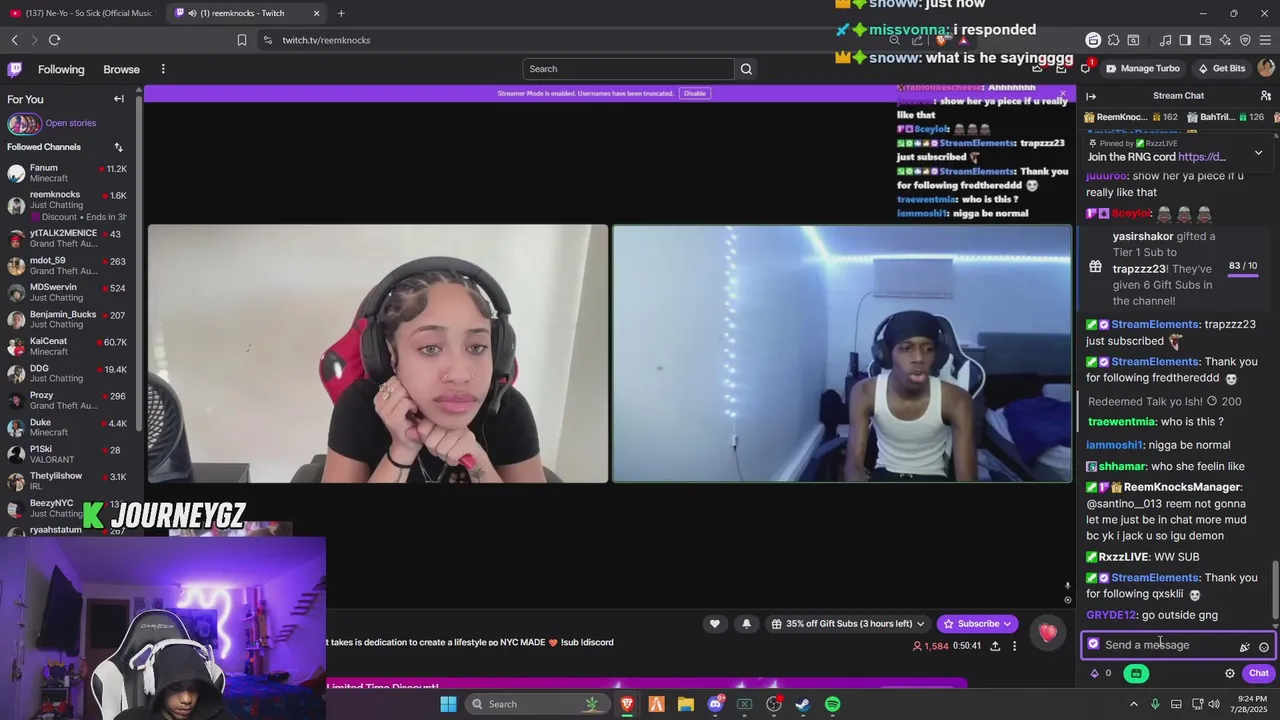
Task: Click the stream chat scrollbar
Action: [1274, 590]
